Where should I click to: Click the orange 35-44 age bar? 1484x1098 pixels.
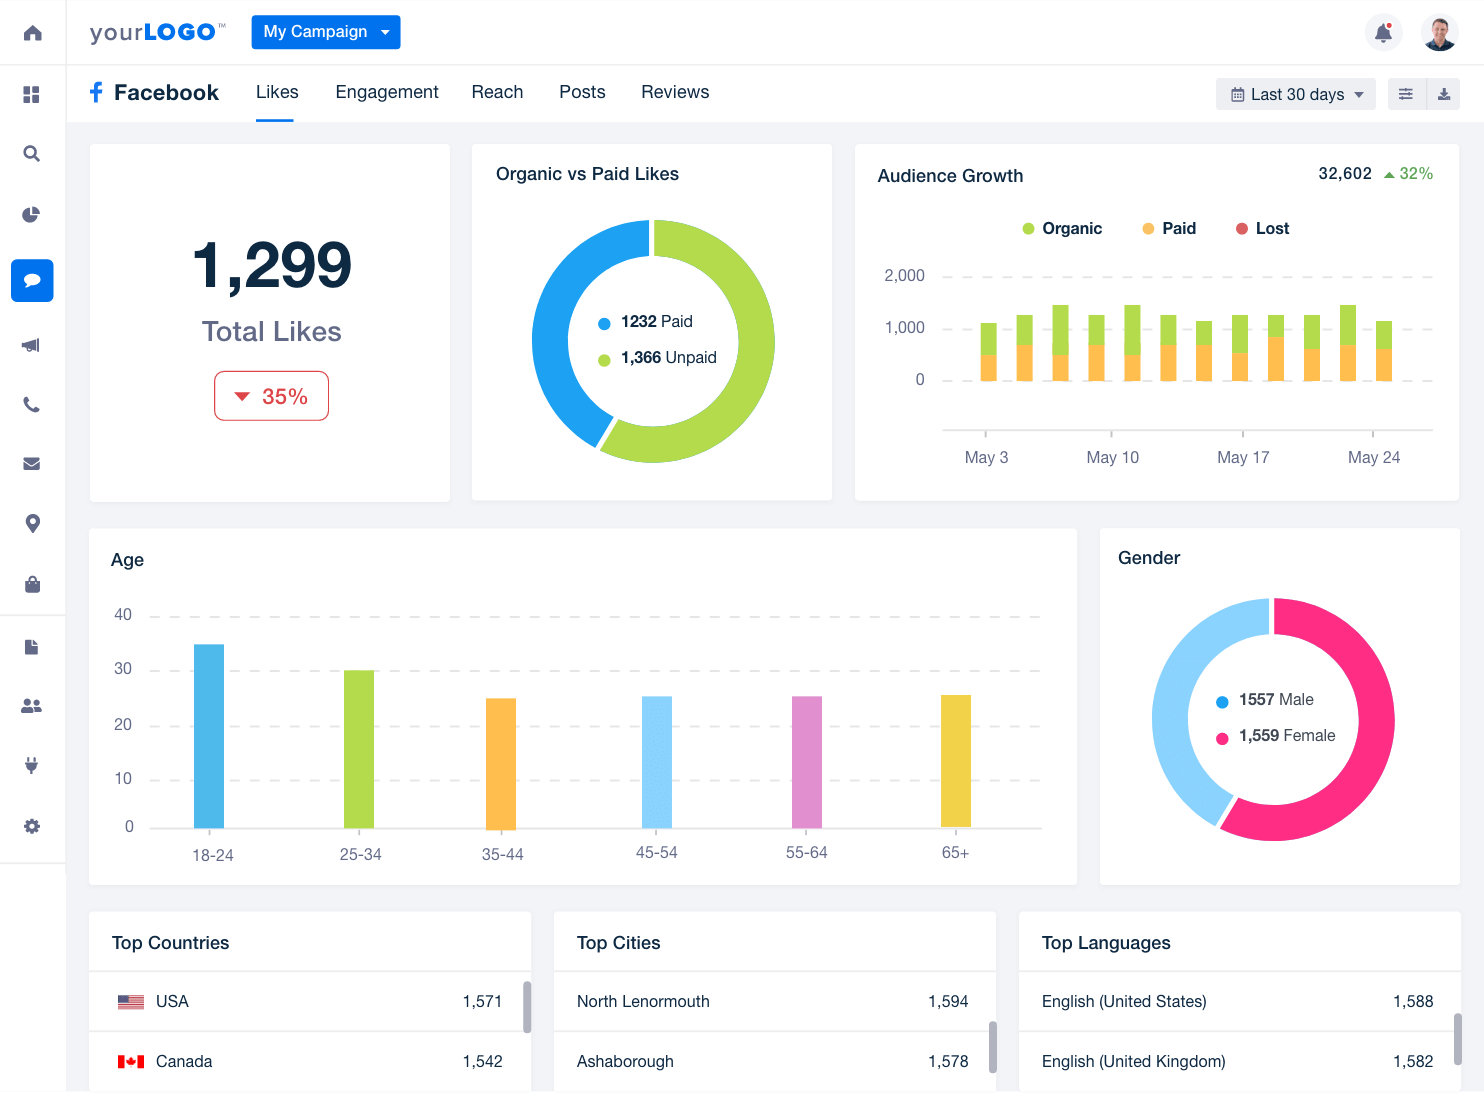click(501, 764)
